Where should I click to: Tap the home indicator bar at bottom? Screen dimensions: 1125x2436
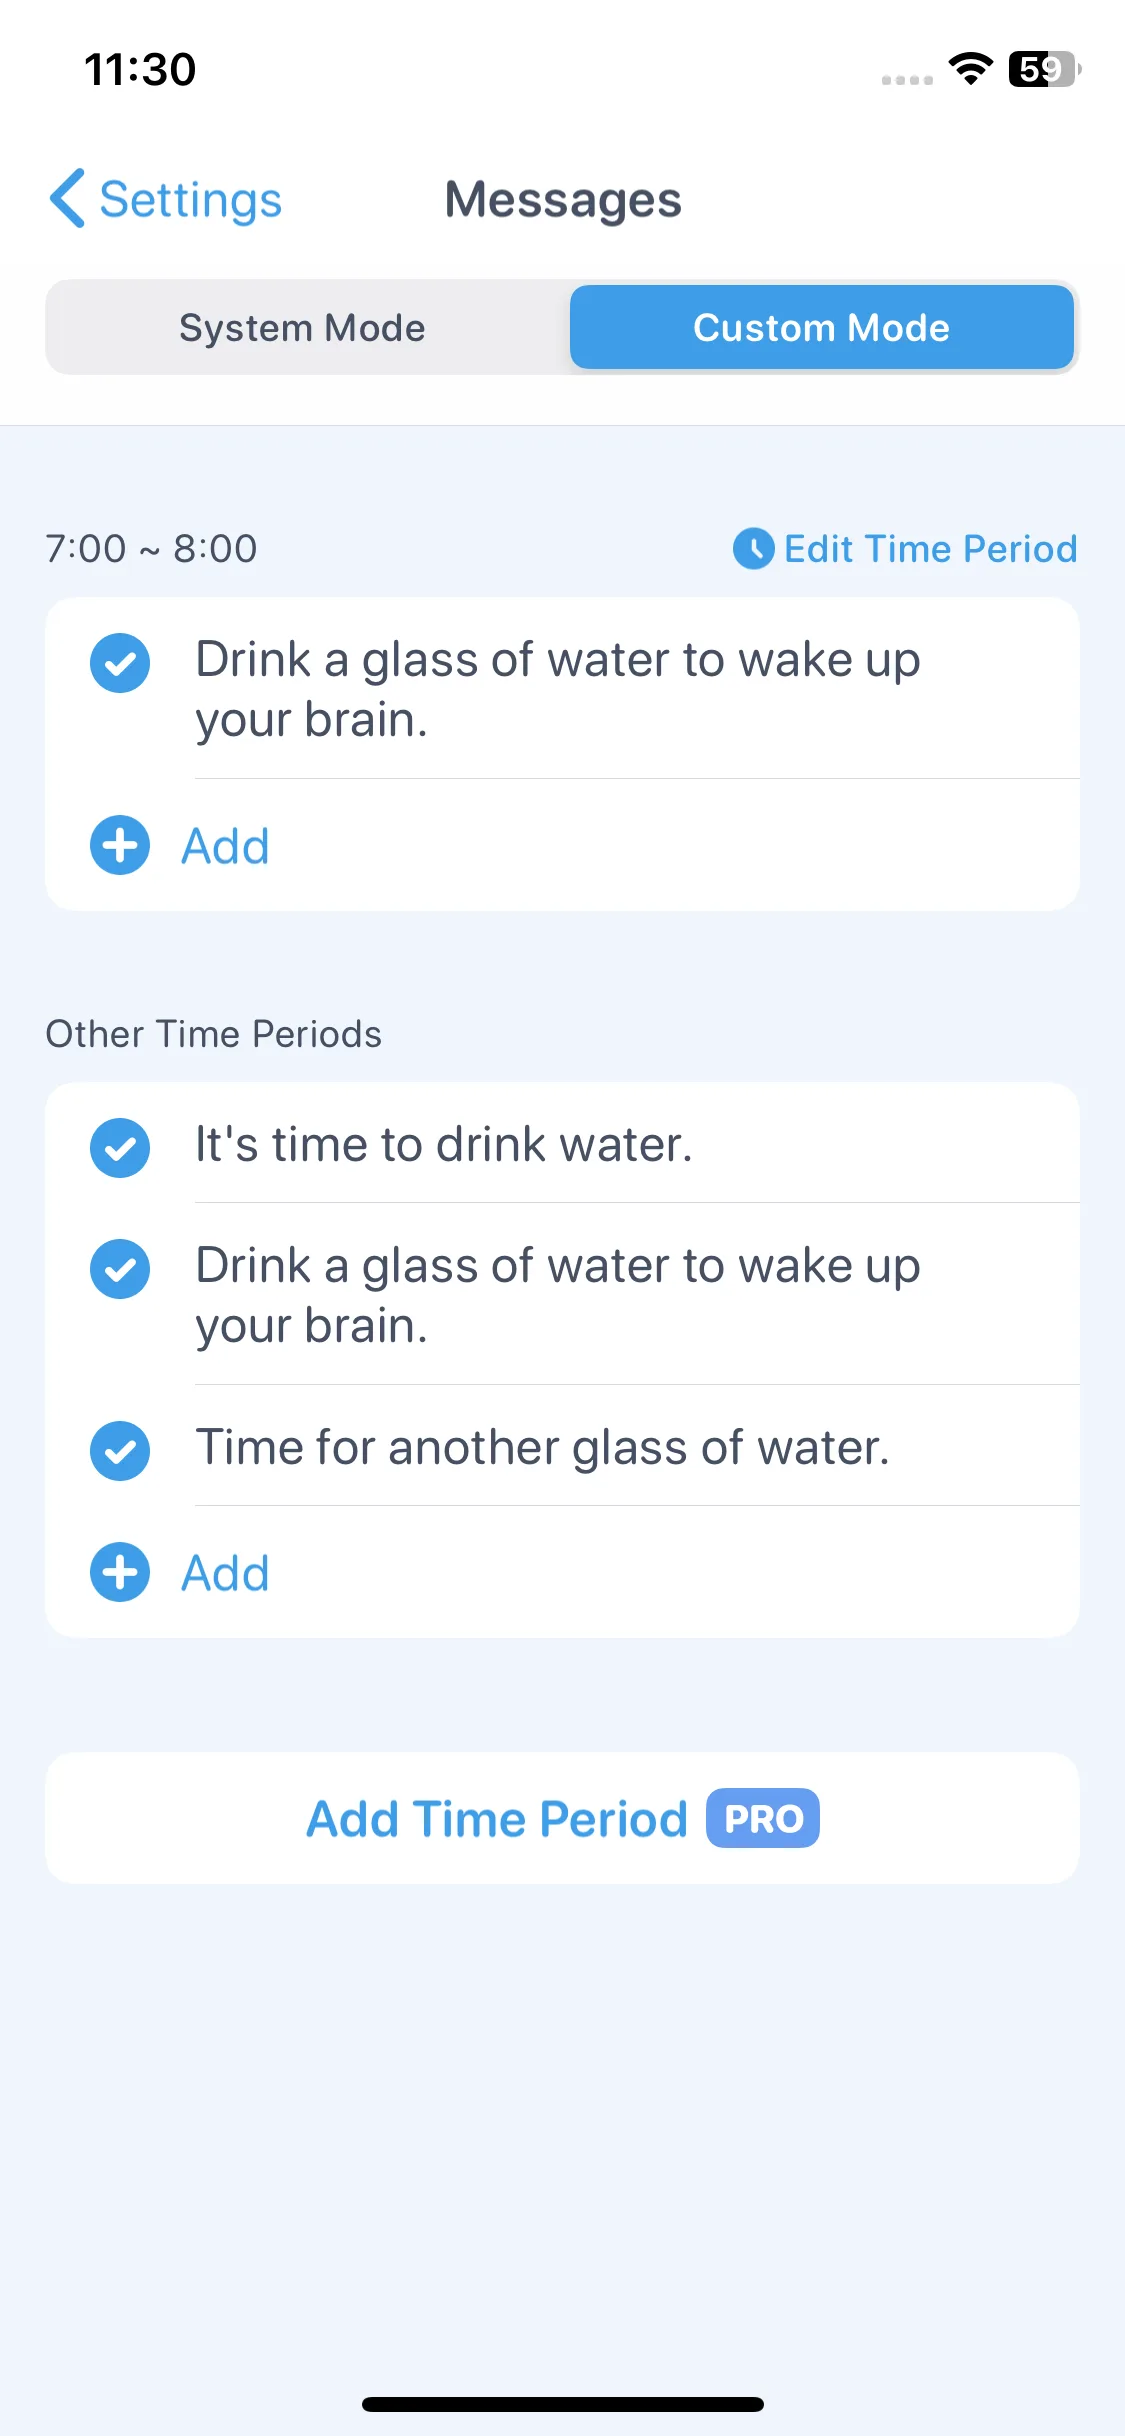click(562, 2404)
